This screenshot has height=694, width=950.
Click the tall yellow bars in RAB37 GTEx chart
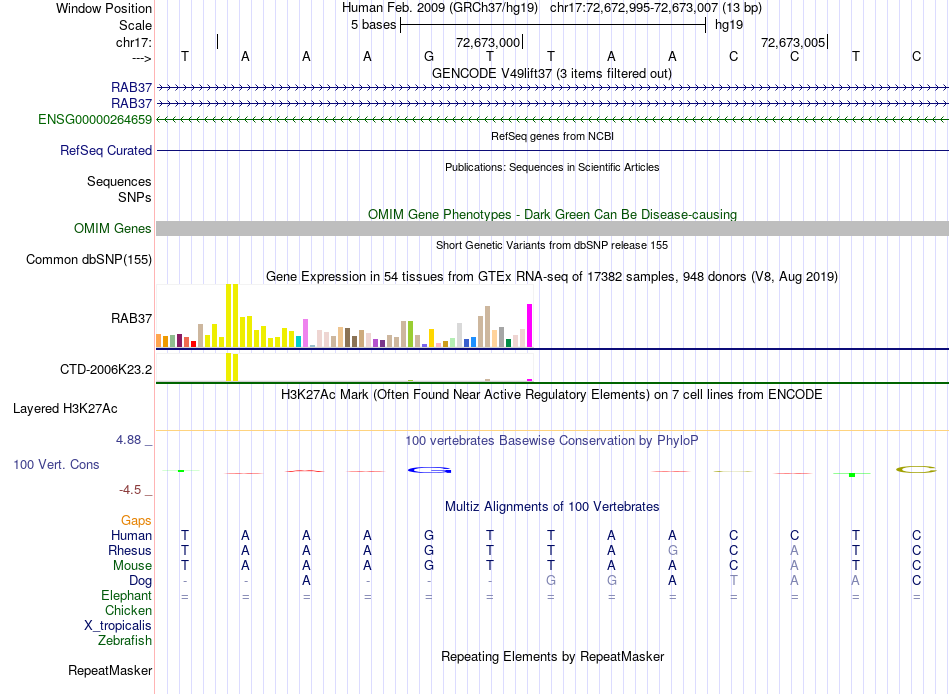pyautogui.click(x=232, y=316)
